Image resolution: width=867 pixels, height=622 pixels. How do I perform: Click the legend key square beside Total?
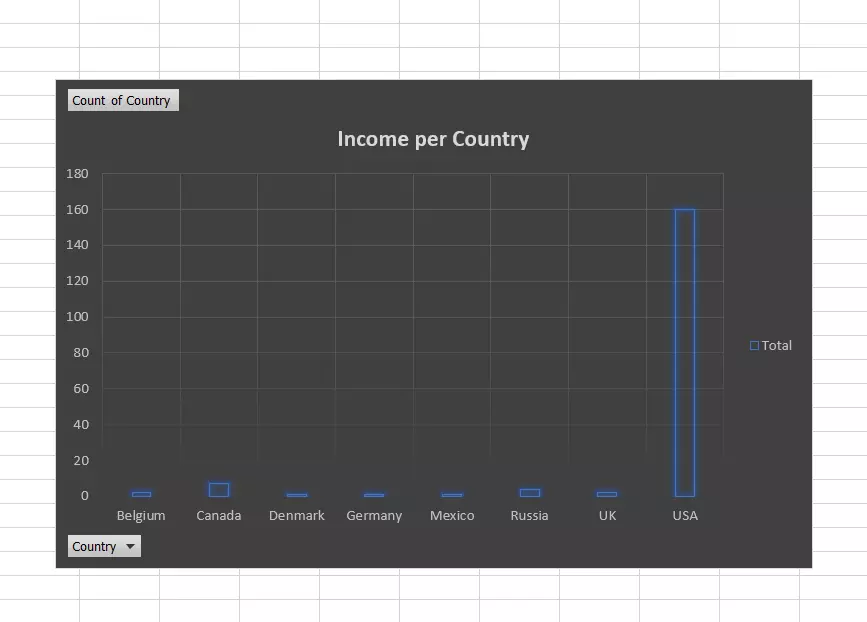[x=753, y=345]
